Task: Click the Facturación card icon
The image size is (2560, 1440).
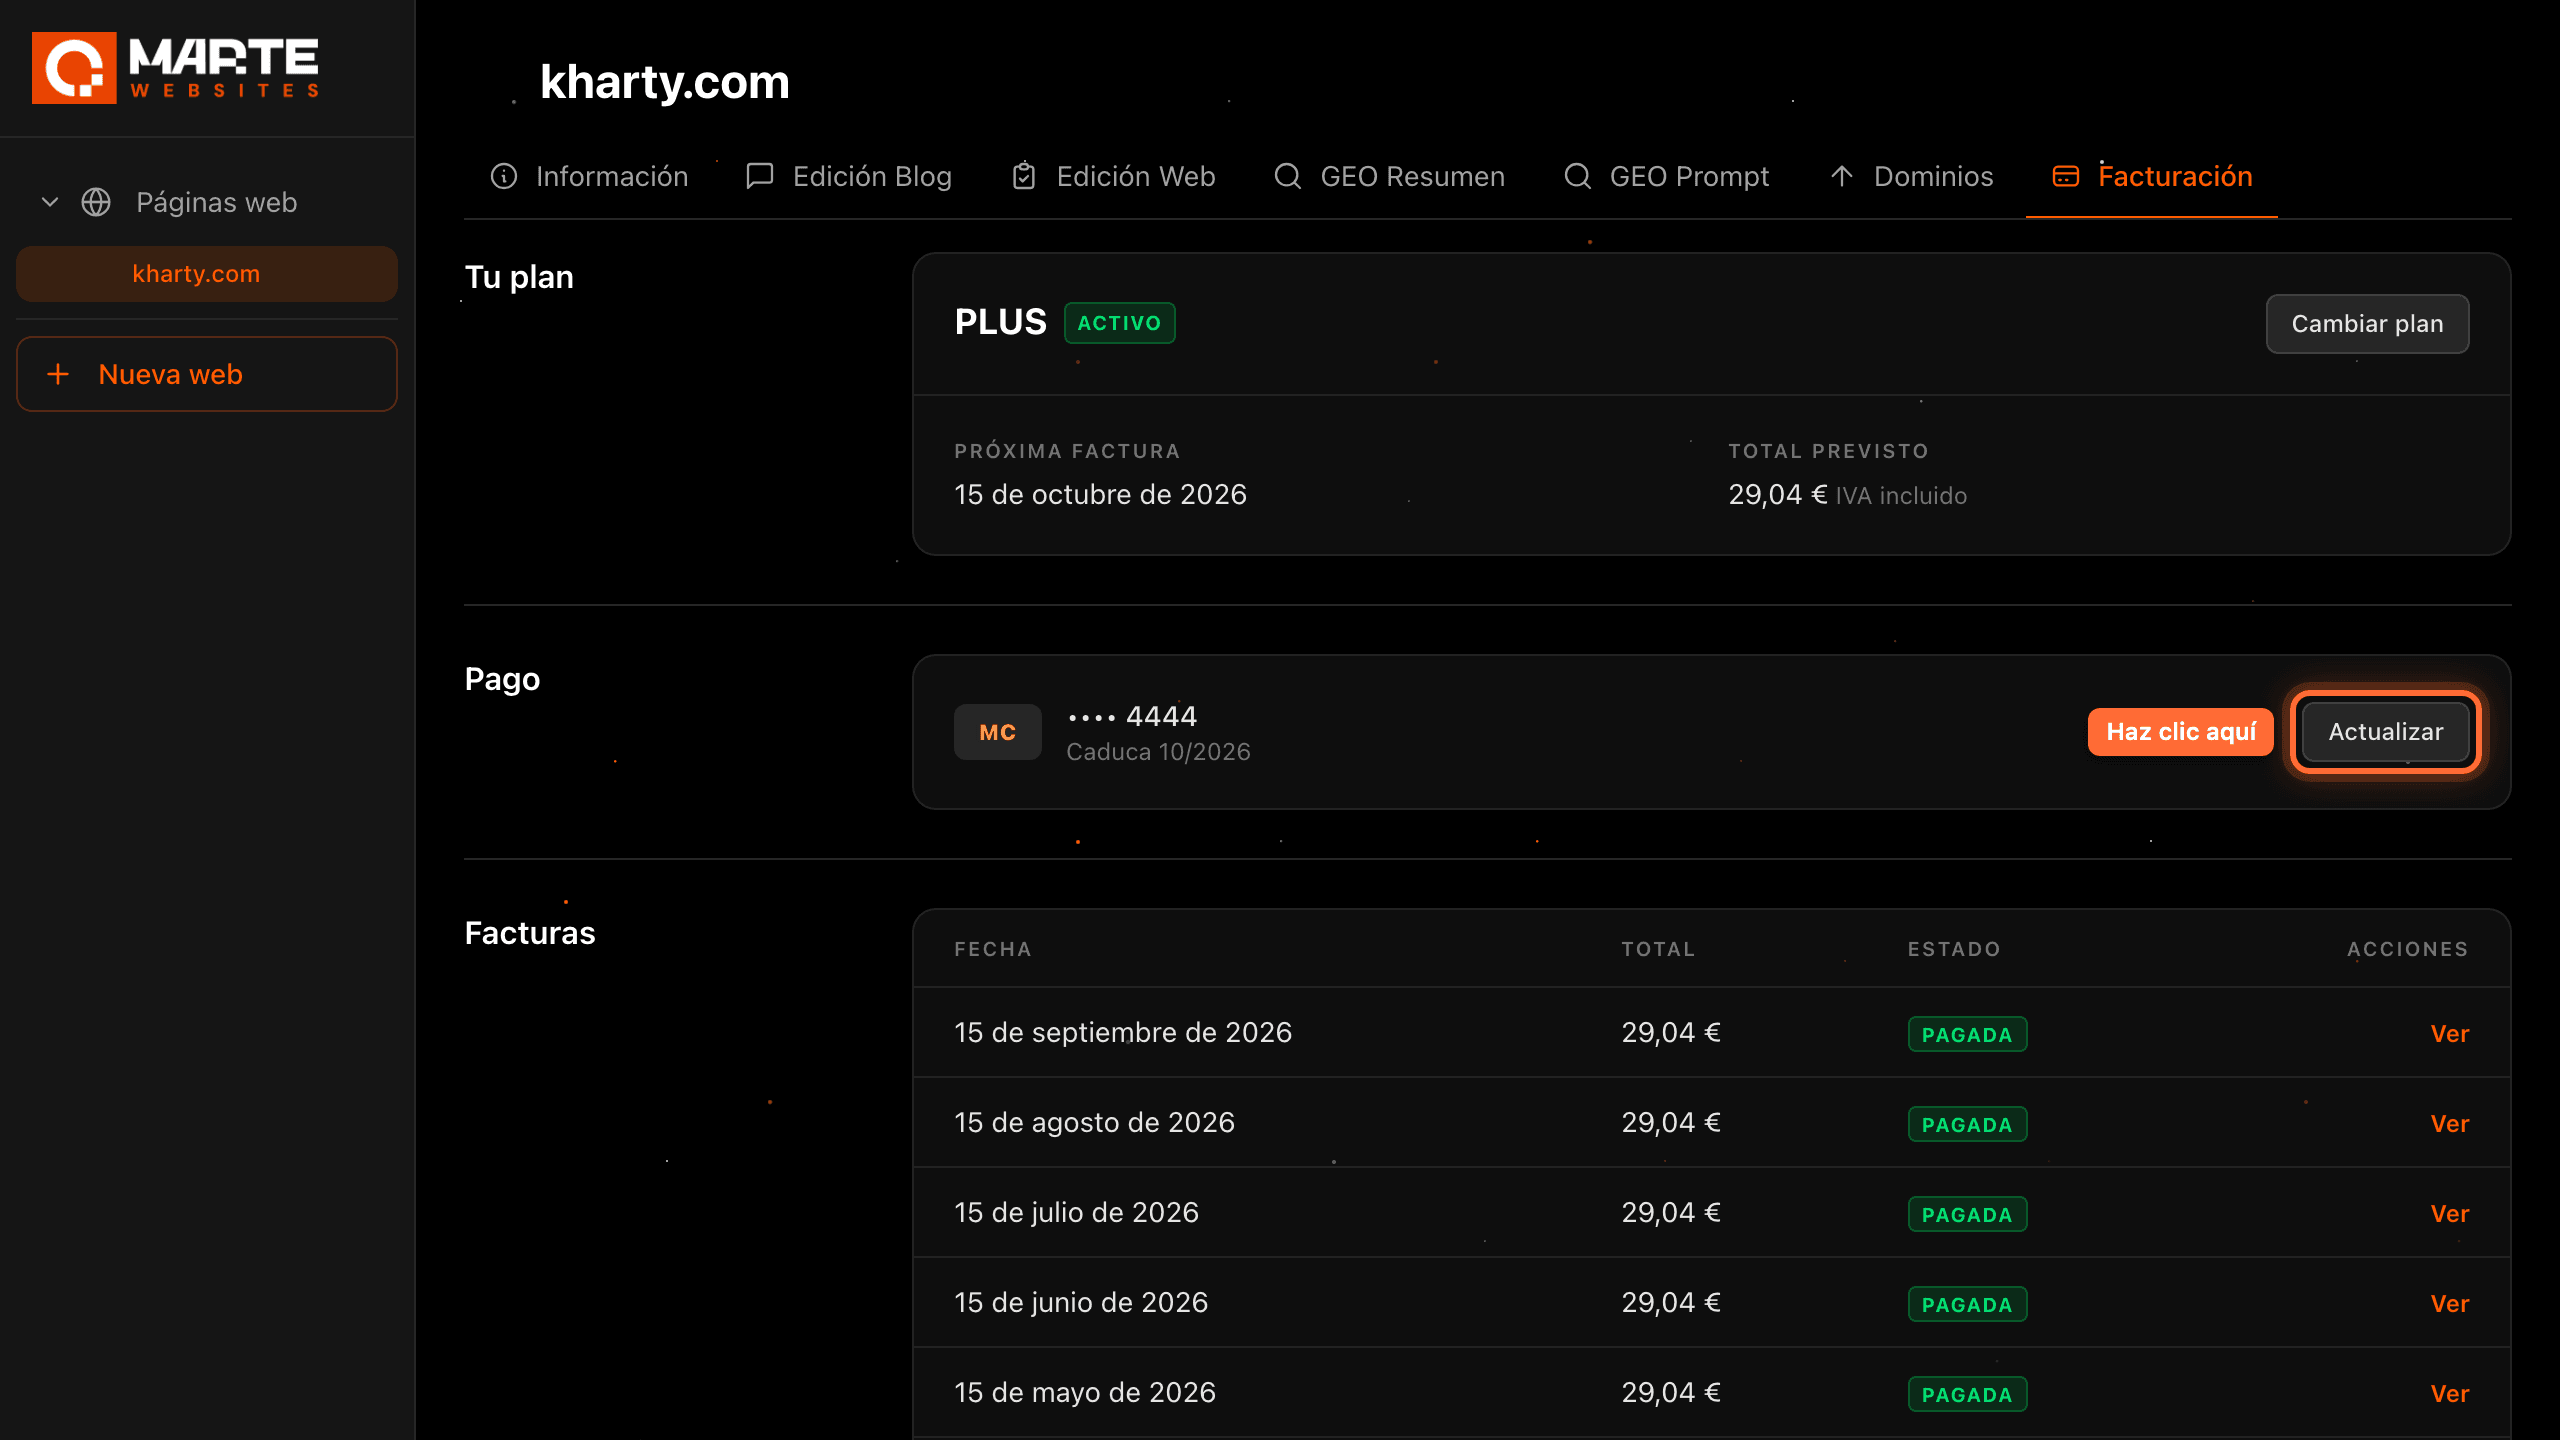Action: point(2066,176)
